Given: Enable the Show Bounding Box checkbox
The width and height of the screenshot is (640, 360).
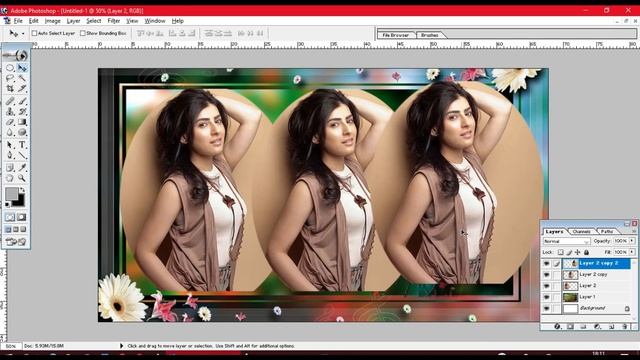Looking at the screenshot, I should pyautogui.click(x=83, y=33).
